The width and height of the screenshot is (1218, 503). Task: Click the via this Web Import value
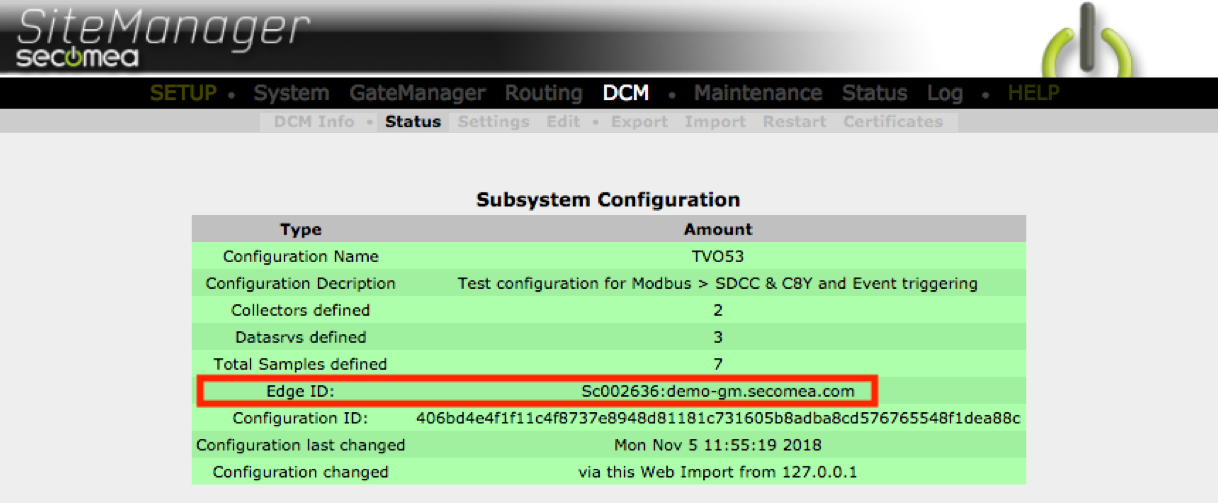(x=718, y=472)
